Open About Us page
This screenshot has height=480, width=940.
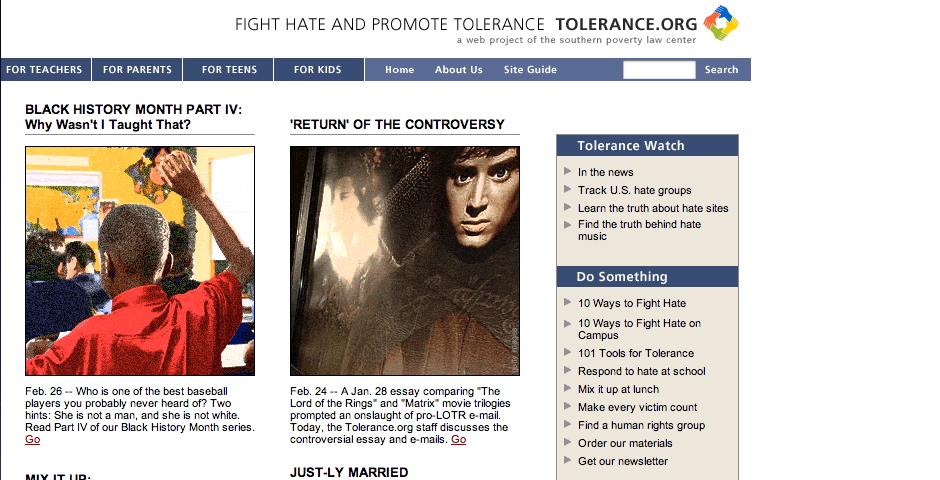coord(459,70)
